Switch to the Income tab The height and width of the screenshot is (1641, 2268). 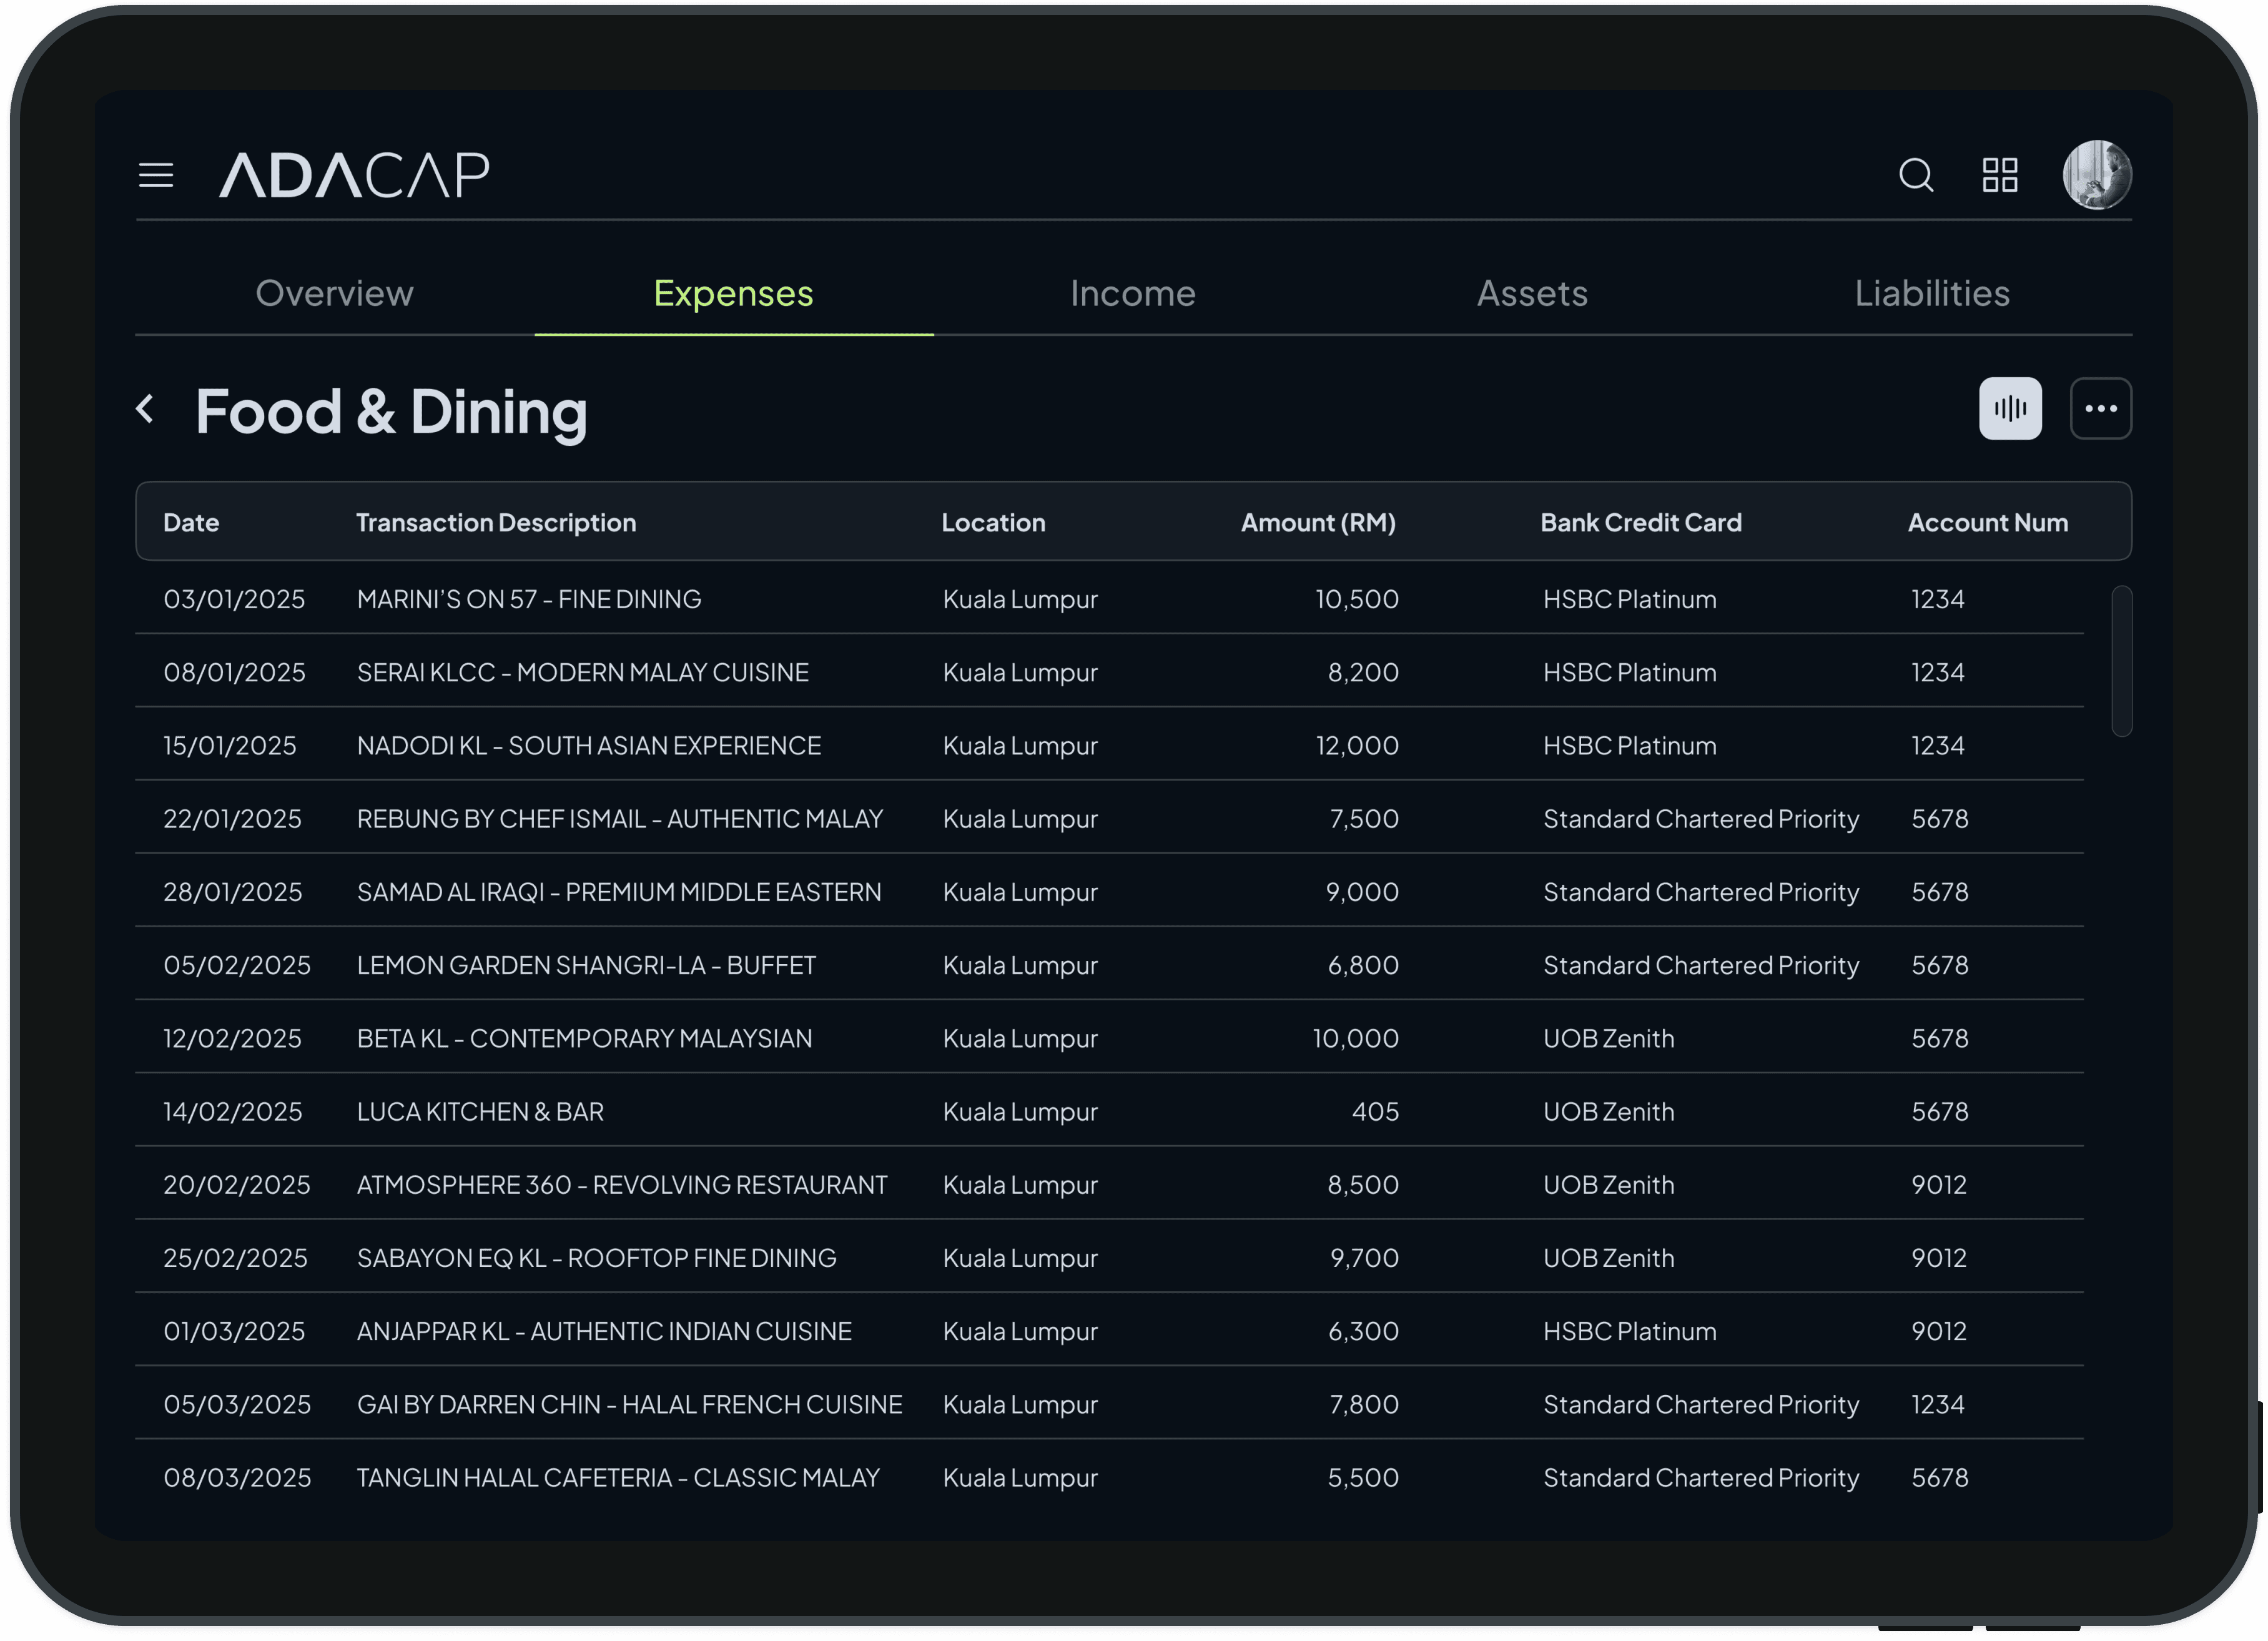tap(1132, 293)
